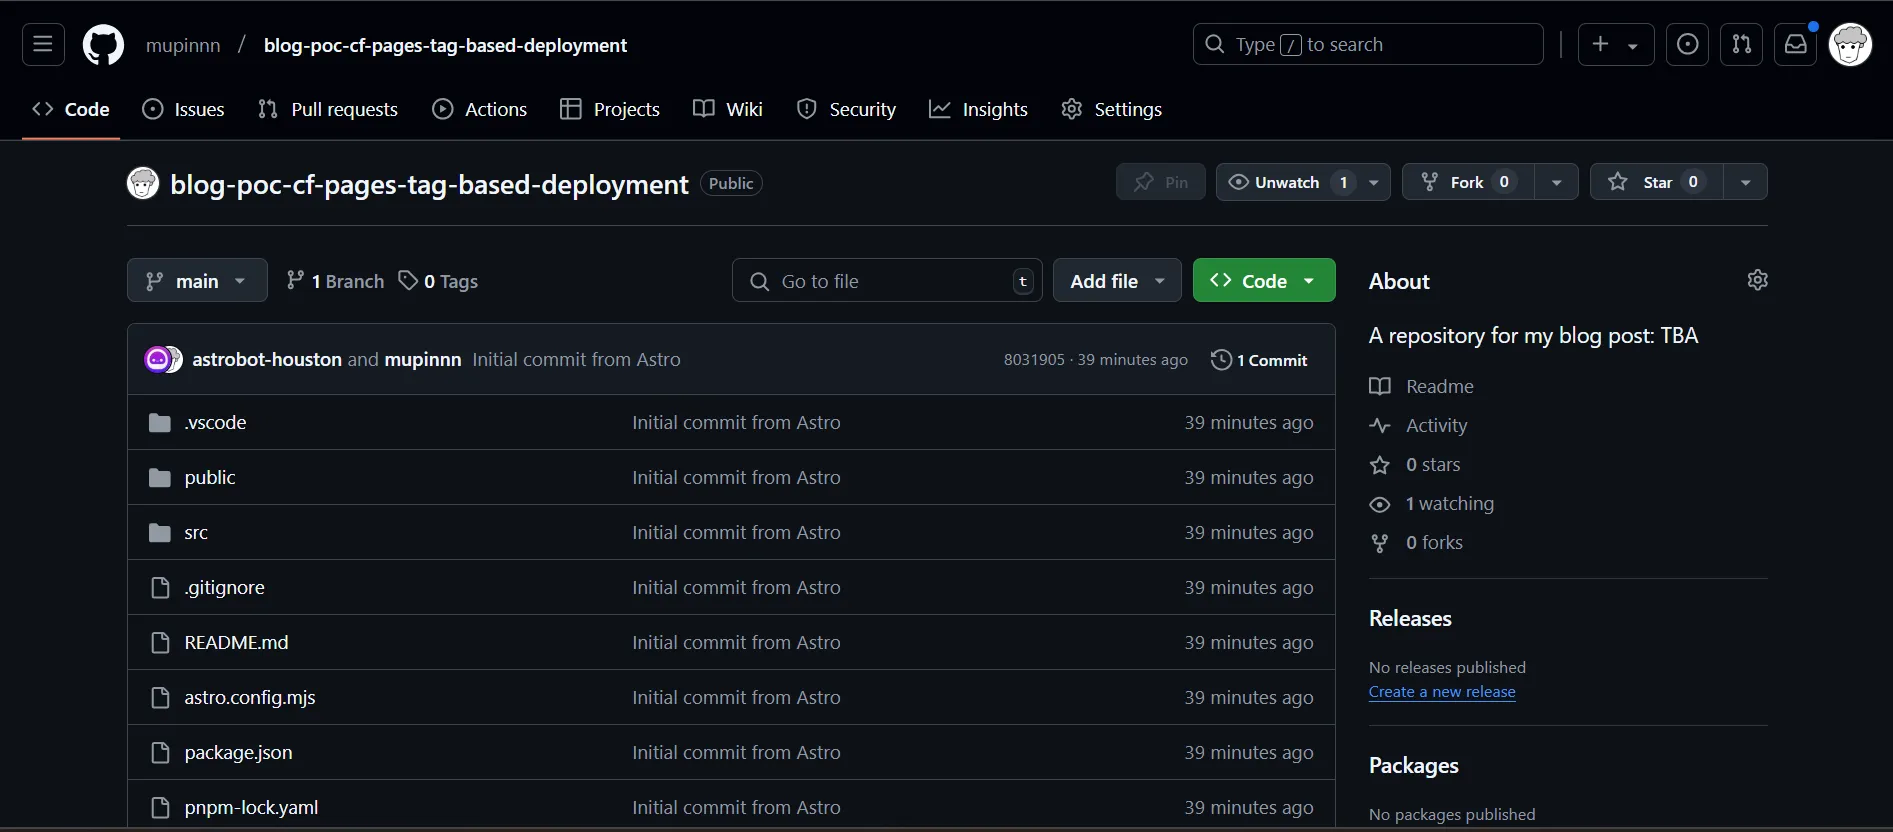Viewport: 1893px width, 832px height.
Task: Open notifications inbox
Action: click(x=1795, y=44)
